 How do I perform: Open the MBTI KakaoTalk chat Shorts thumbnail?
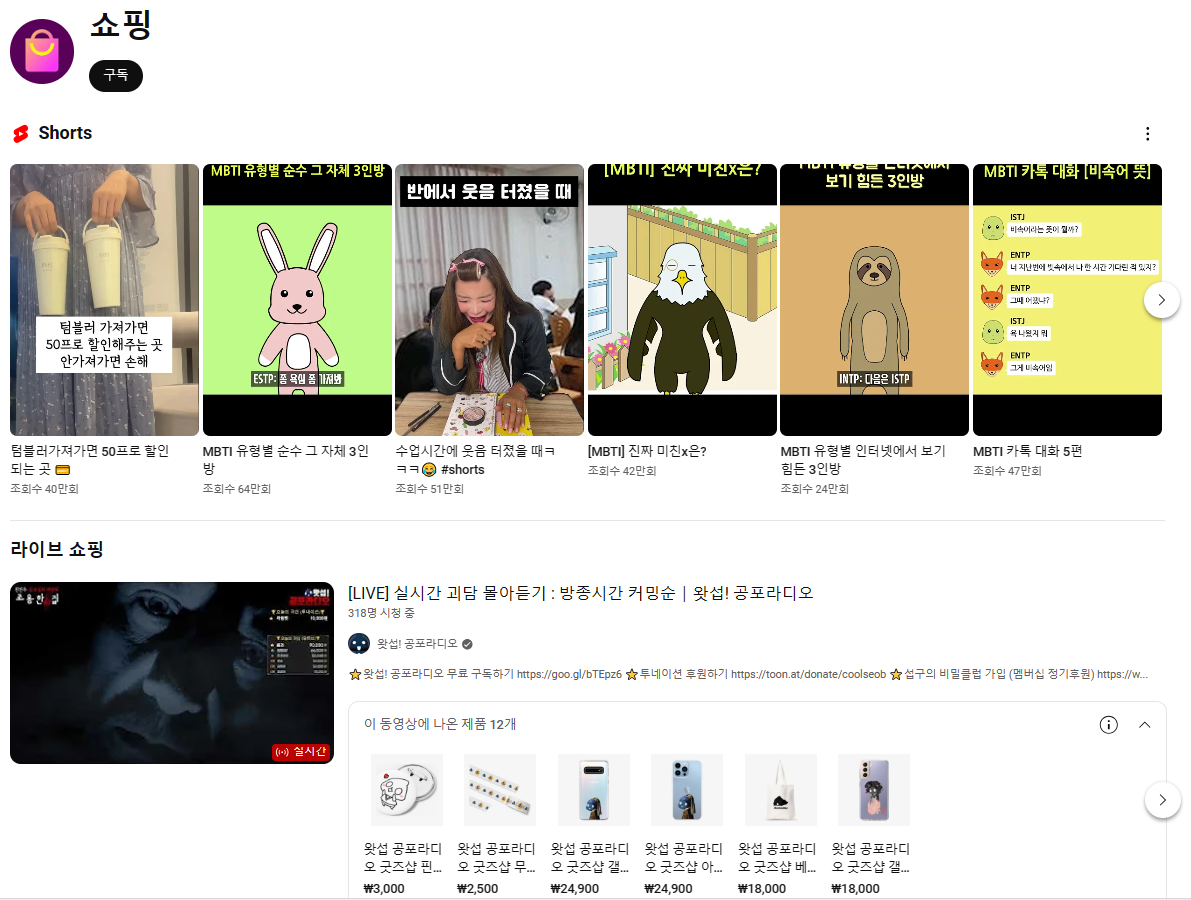pos(1067,300)
